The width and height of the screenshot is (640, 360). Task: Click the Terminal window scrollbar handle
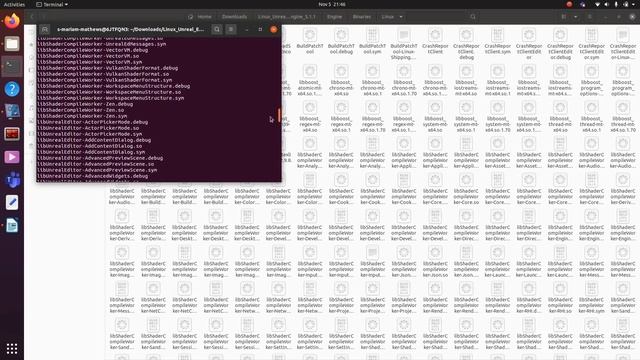coord(279,115)
